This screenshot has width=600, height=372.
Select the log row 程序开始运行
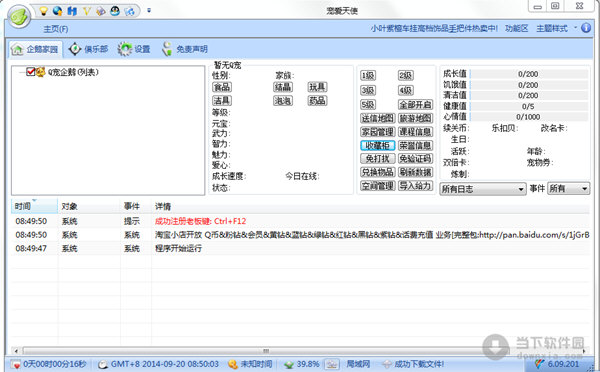click(x=300, y=248)
